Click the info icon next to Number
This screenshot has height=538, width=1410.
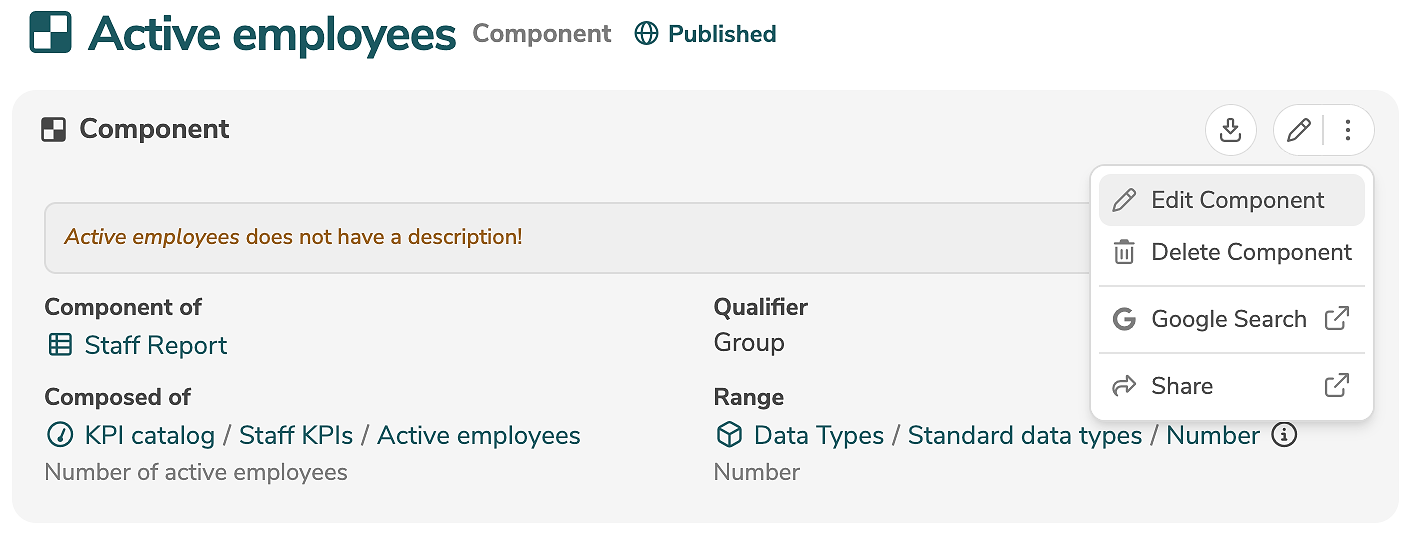coord(1284,436)
